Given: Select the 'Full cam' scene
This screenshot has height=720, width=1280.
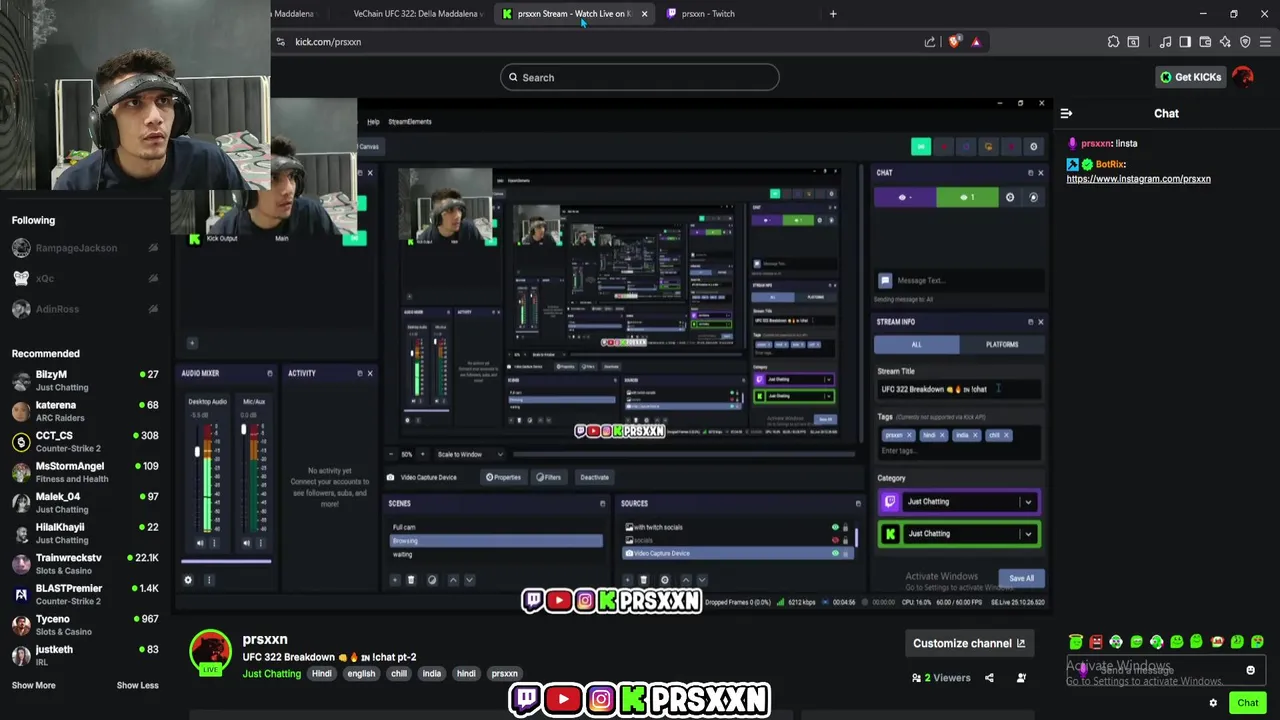Looking at the screenshot, I should 496,527.
